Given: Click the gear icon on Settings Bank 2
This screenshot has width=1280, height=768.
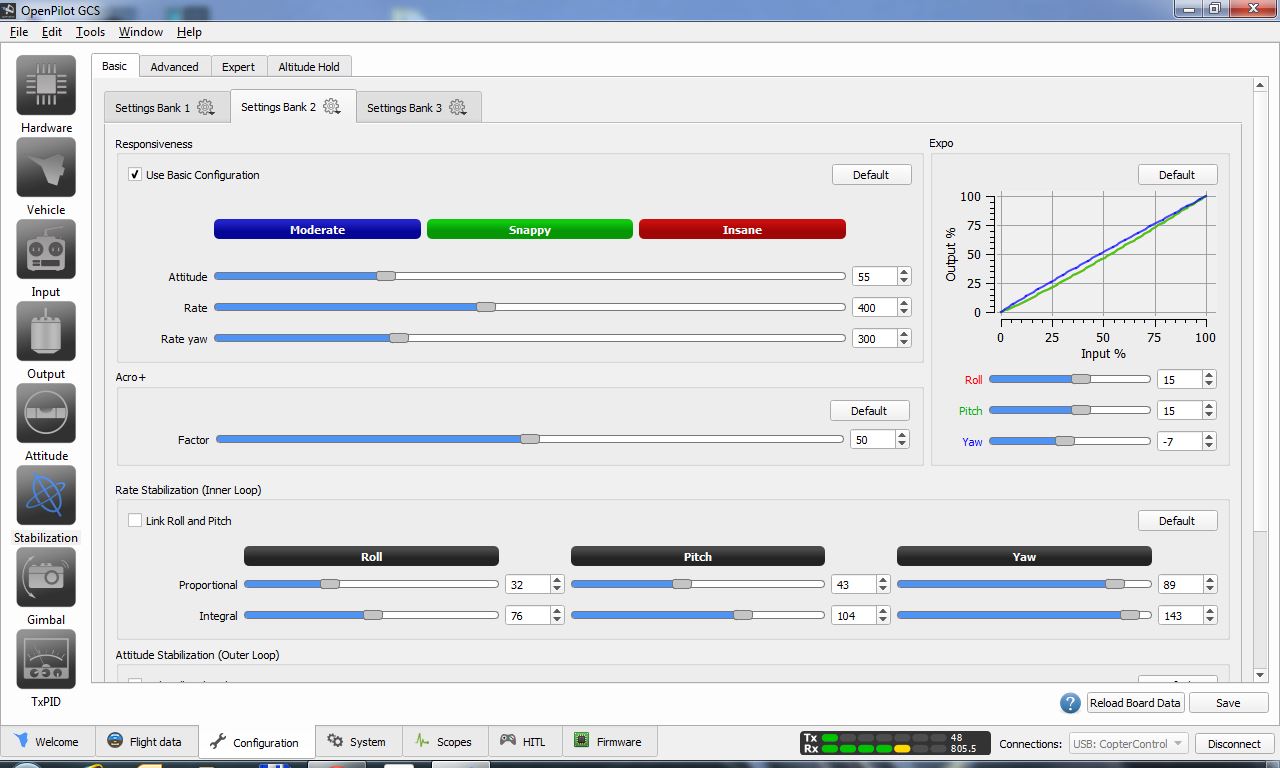Looking at the screenshot, I should coord(332,106).
